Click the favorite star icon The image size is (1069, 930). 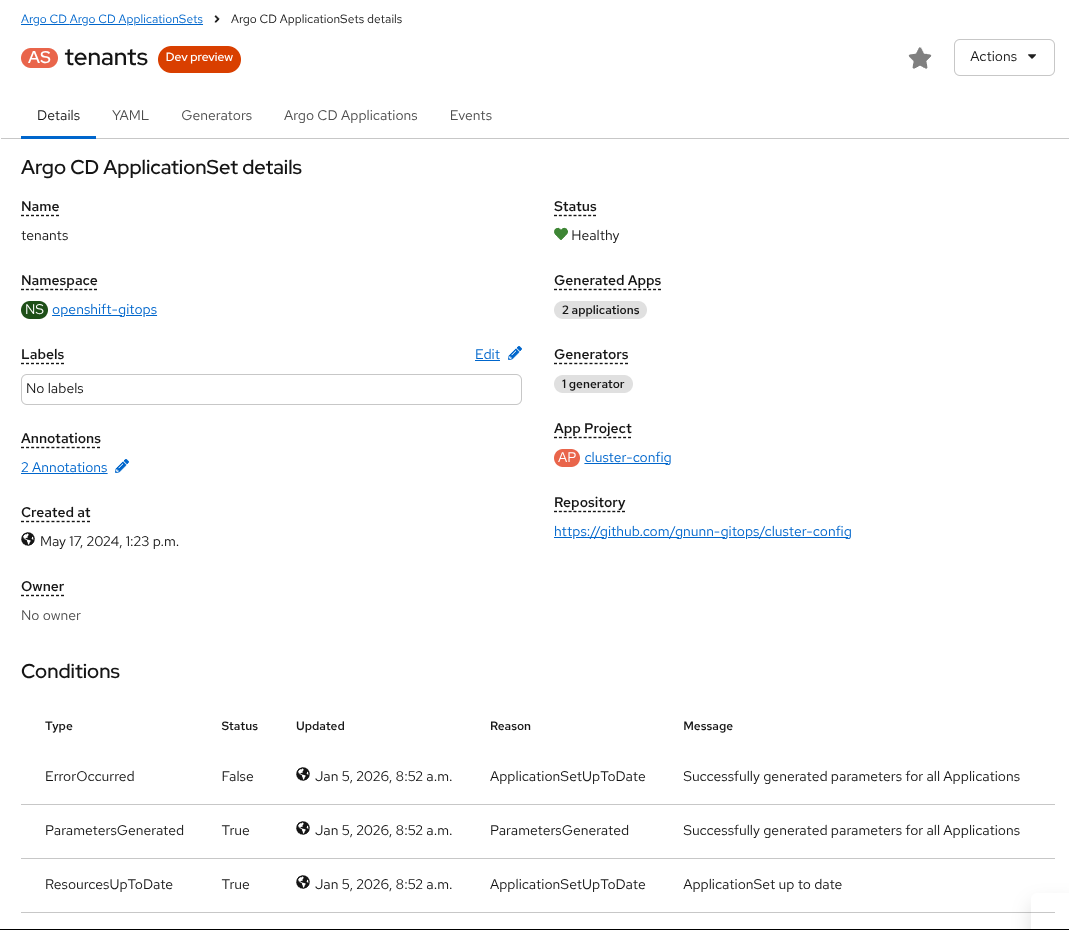[919, 58]
